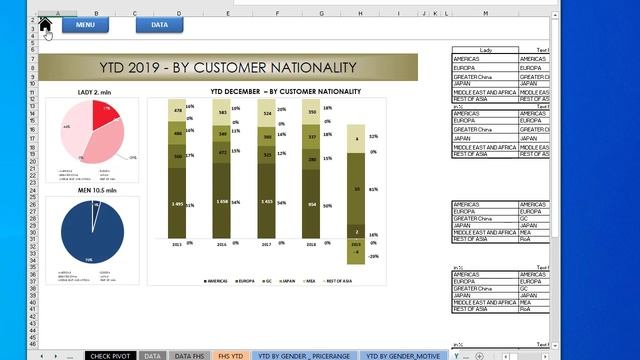Click the AMERICAS legend entry in bar chart
The image size is (640, 360).
216,281
